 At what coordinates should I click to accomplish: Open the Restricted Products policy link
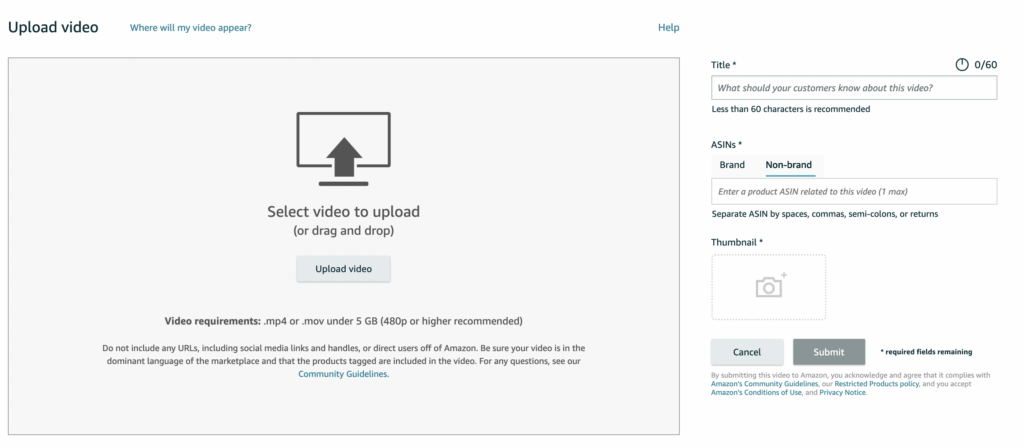876,384
